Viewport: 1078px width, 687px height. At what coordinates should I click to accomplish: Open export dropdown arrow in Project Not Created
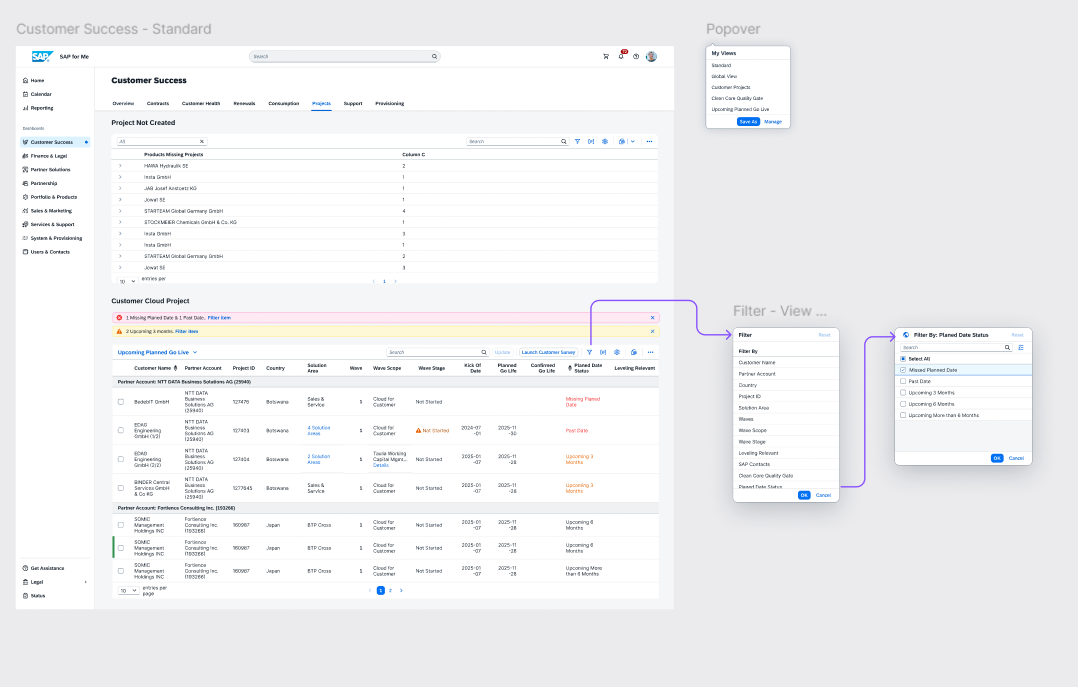pos(632,142)
